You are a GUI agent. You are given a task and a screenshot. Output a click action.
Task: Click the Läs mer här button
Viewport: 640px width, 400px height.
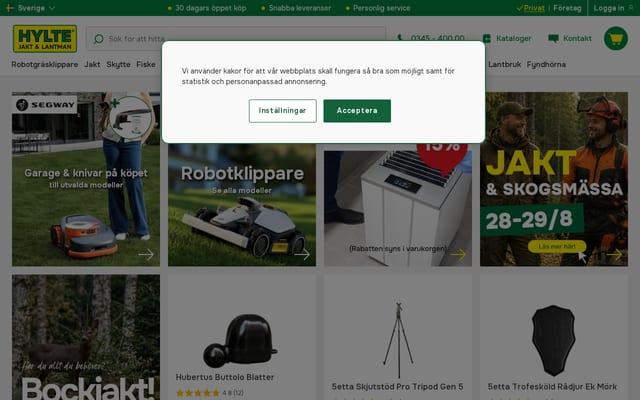pos(557,246)
